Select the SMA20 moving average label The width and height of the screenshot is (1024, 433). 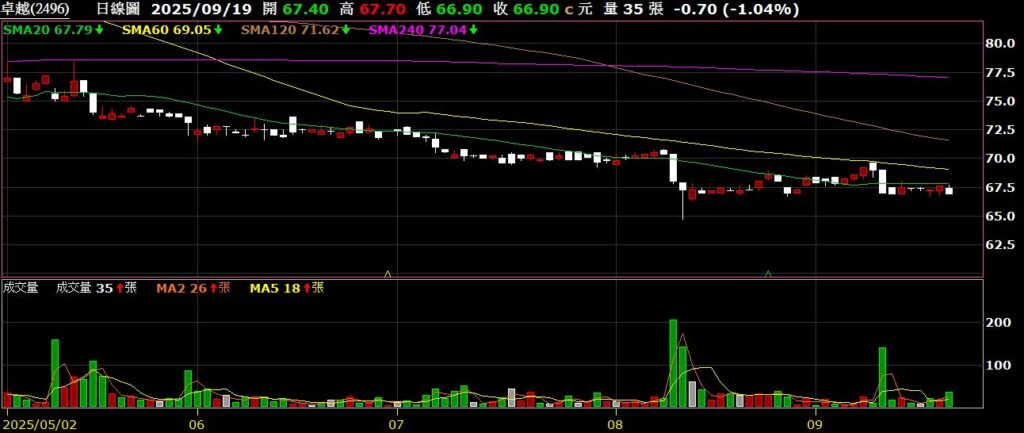42,31
